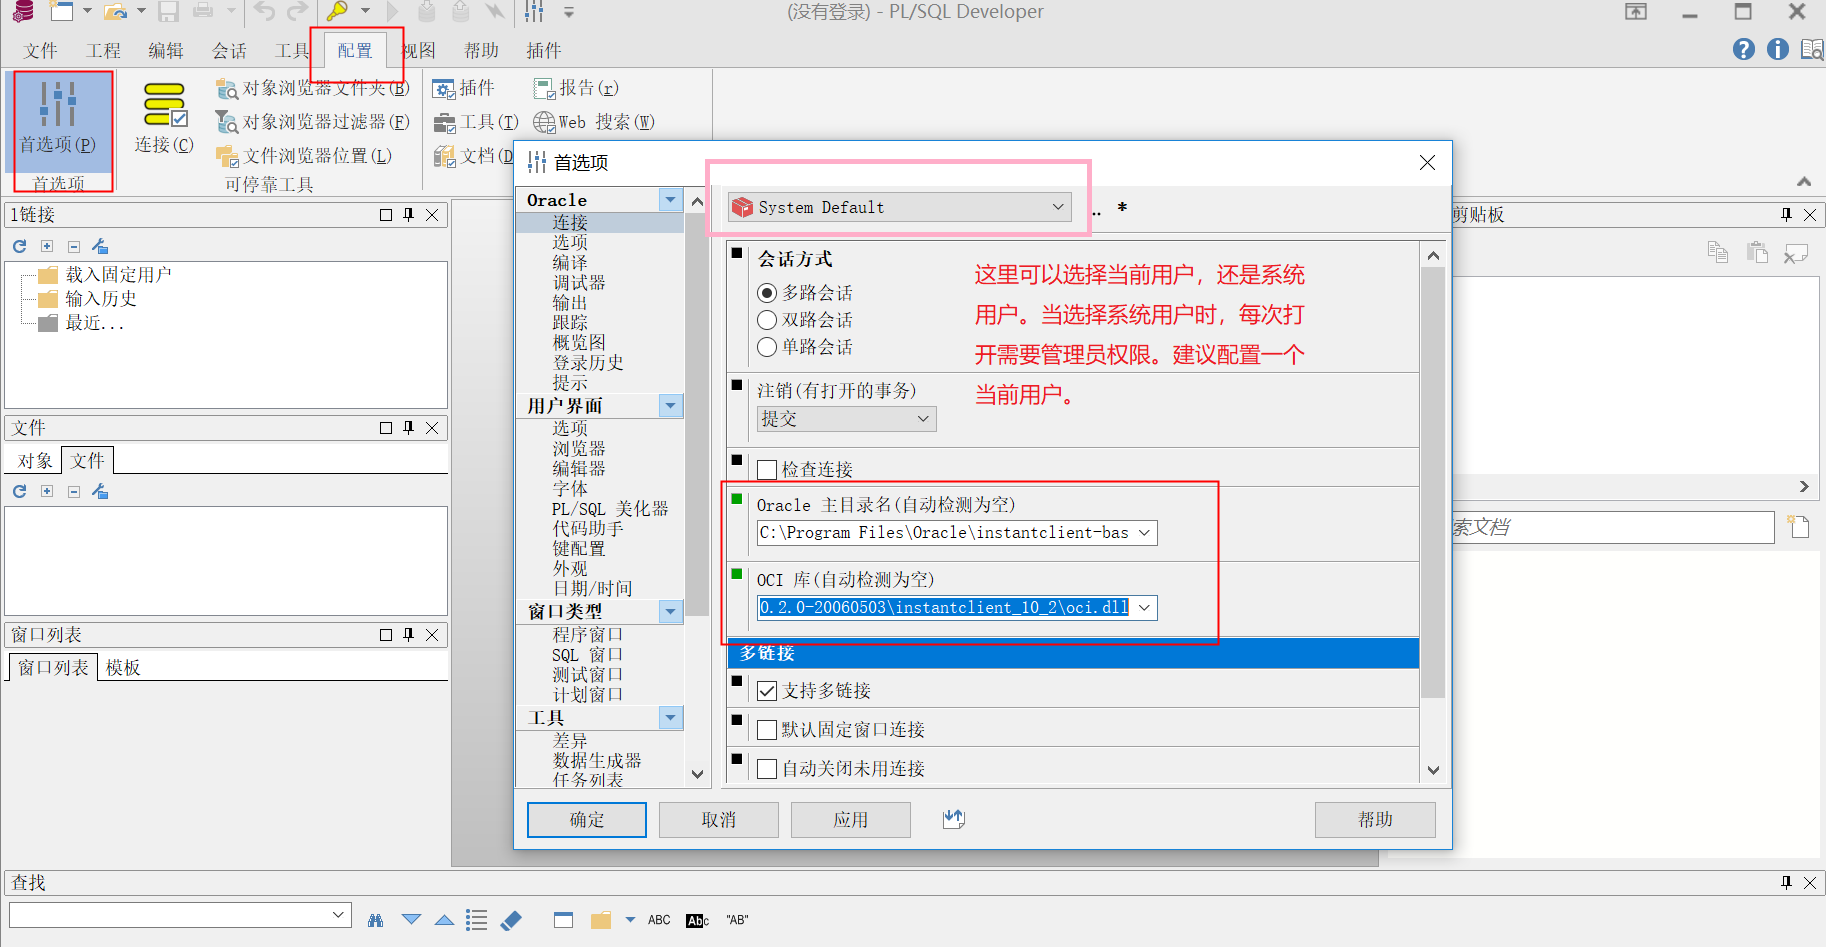
Task: Switch to the 对象 tab
Action: click(35, 461)
